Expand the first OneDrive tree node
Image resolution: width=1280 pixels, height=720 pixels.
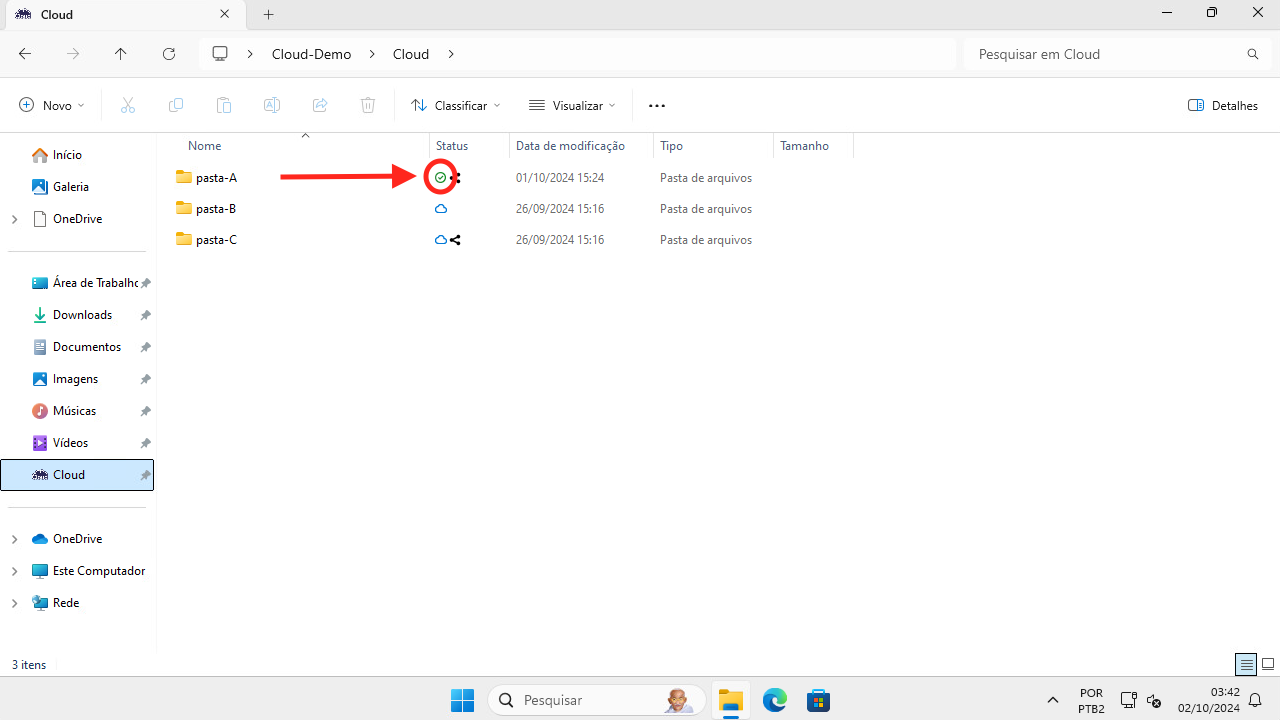[14, 219]
